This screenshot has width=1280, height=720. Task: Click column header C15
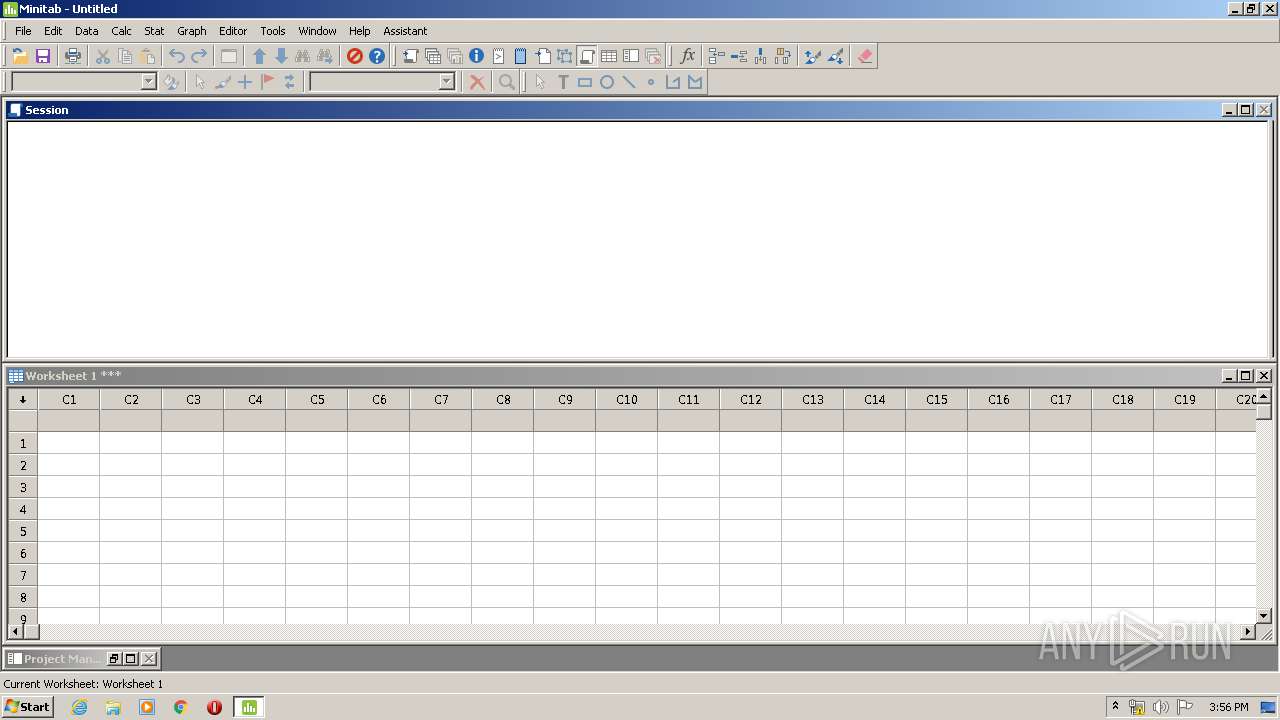pos(937,399)
